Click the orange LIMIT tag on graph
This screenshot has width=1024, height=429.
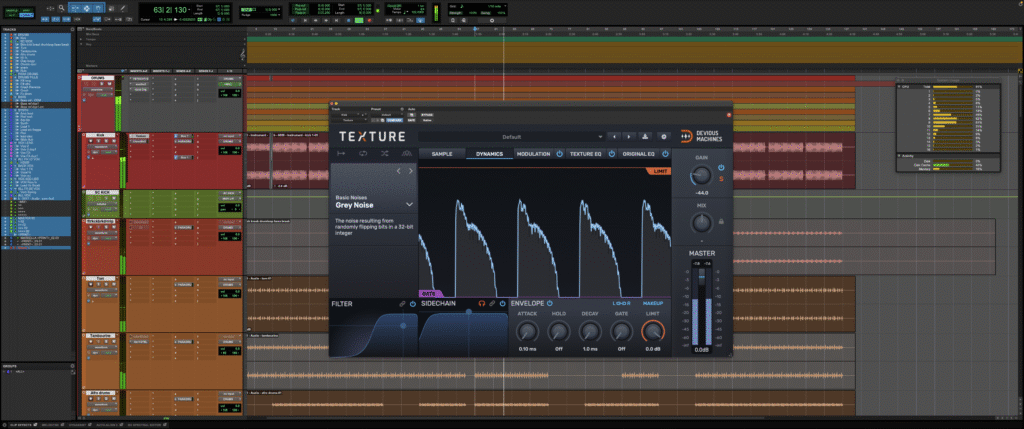click(x=660, y=171)
